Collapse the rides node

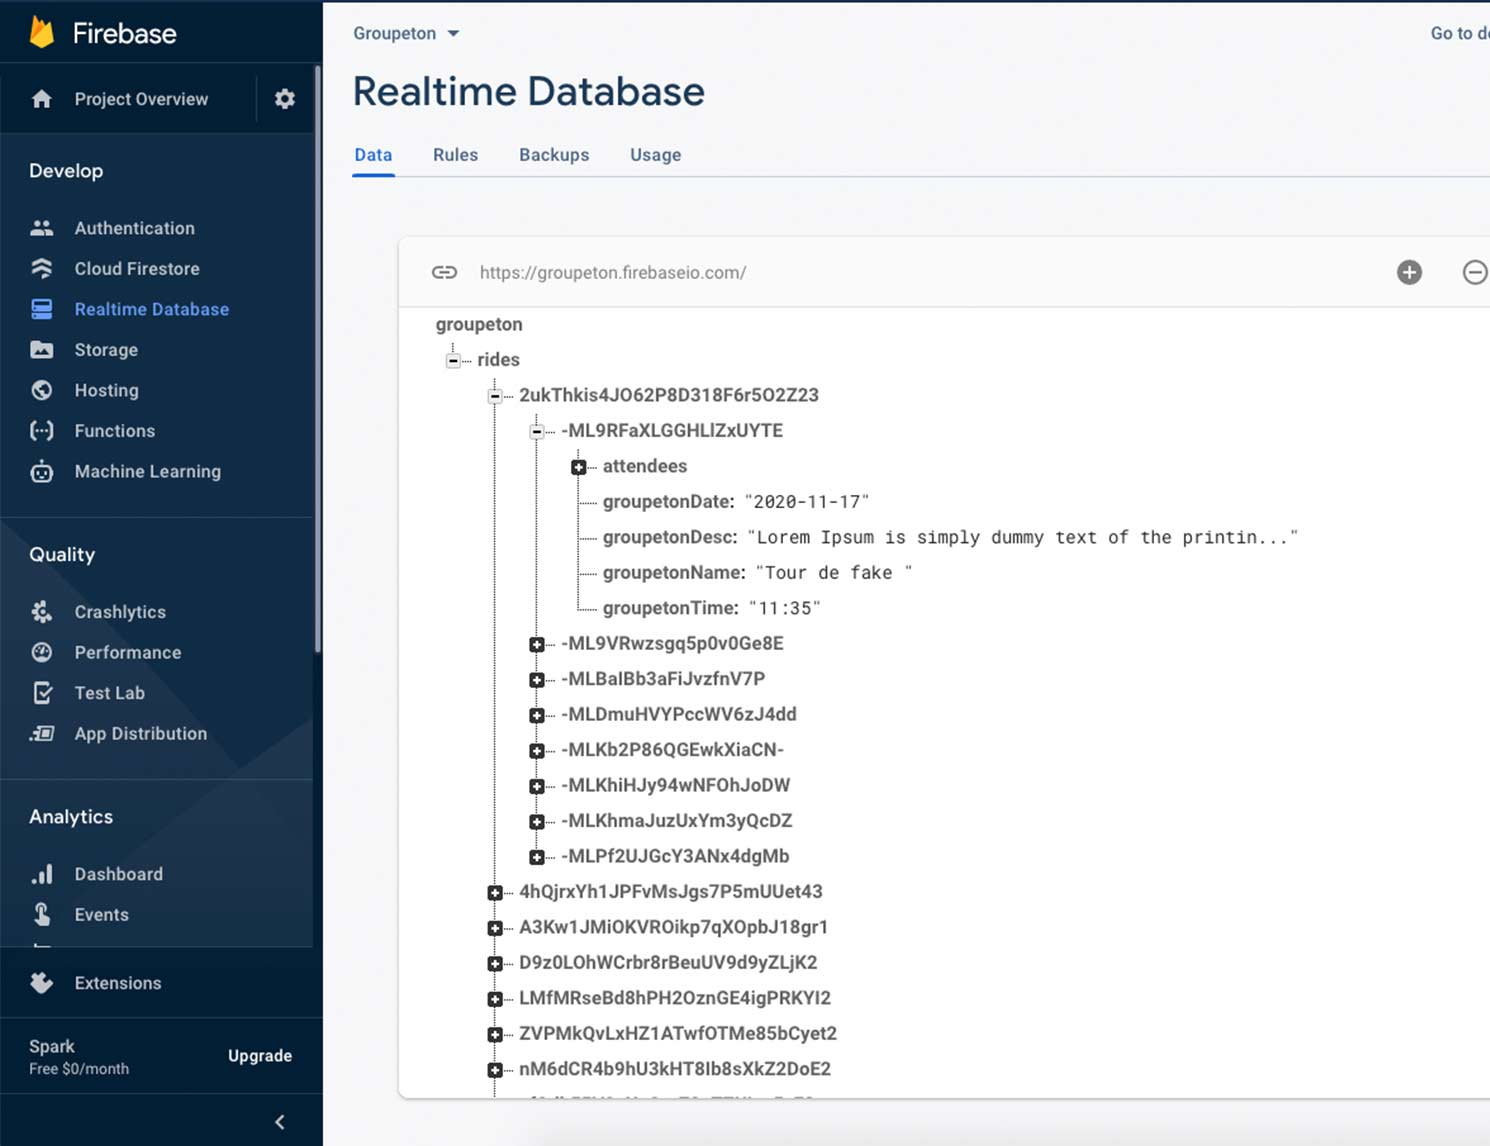(x=453, y=360)
